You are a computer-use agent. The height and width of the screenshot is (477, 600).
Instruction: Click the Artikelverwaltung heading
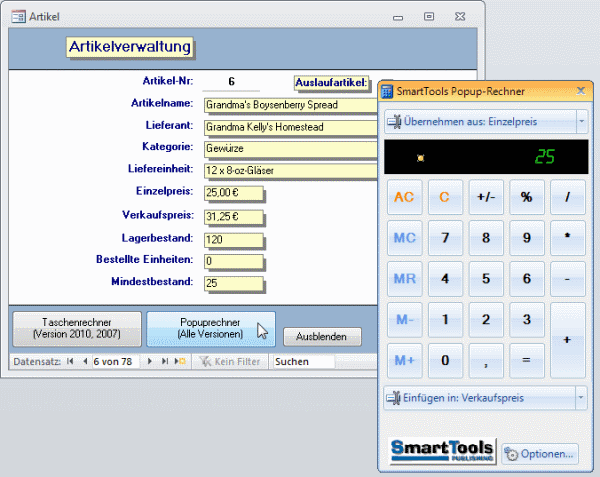130,47
